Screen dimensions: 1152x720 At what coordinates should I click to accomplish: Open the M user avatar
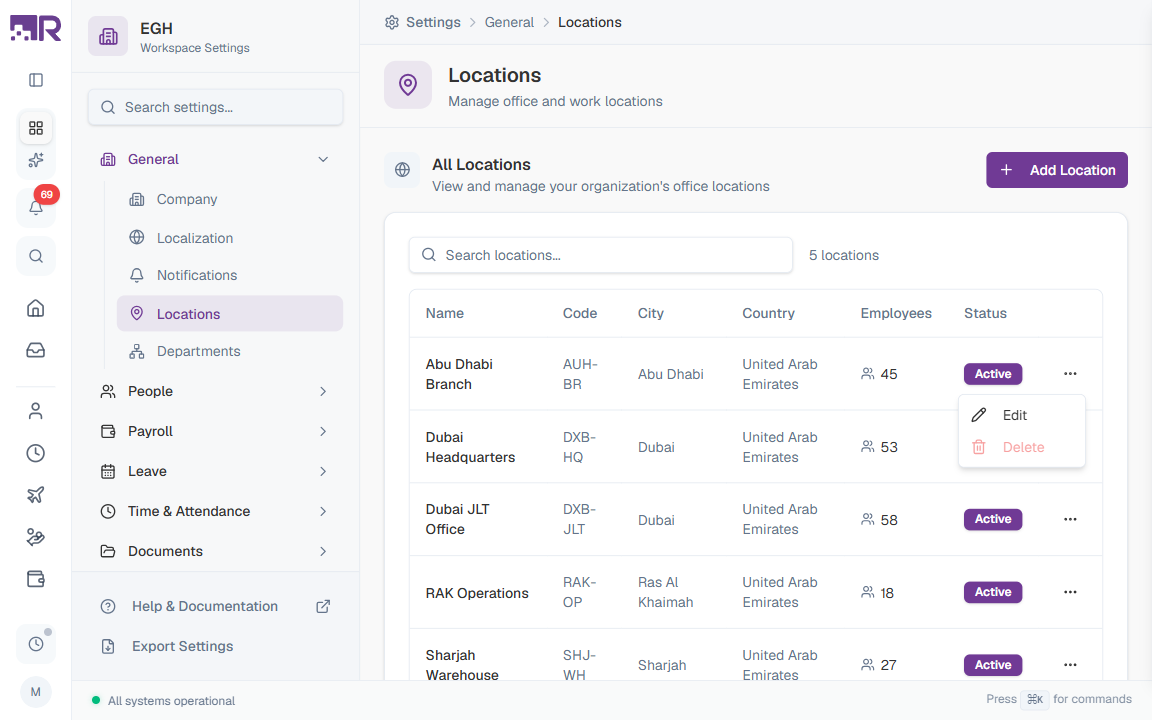pyautogui.click(x=35, y=692)
